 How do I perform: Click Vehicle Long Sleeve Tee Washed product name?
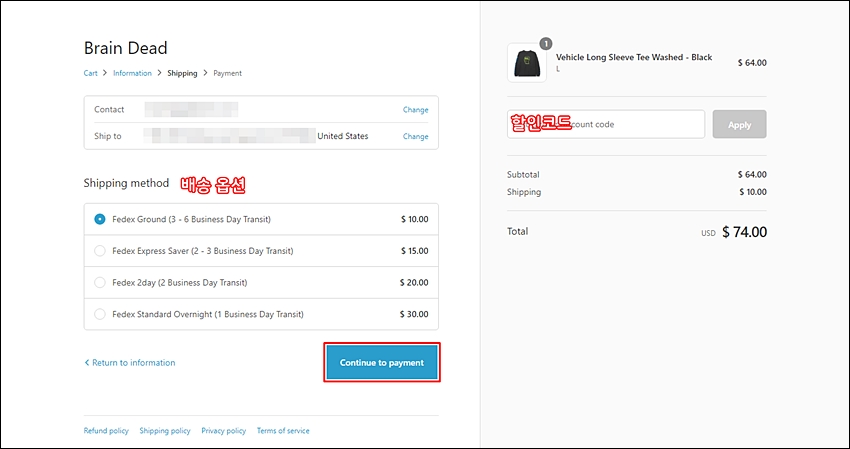click(x=634, y=57)
